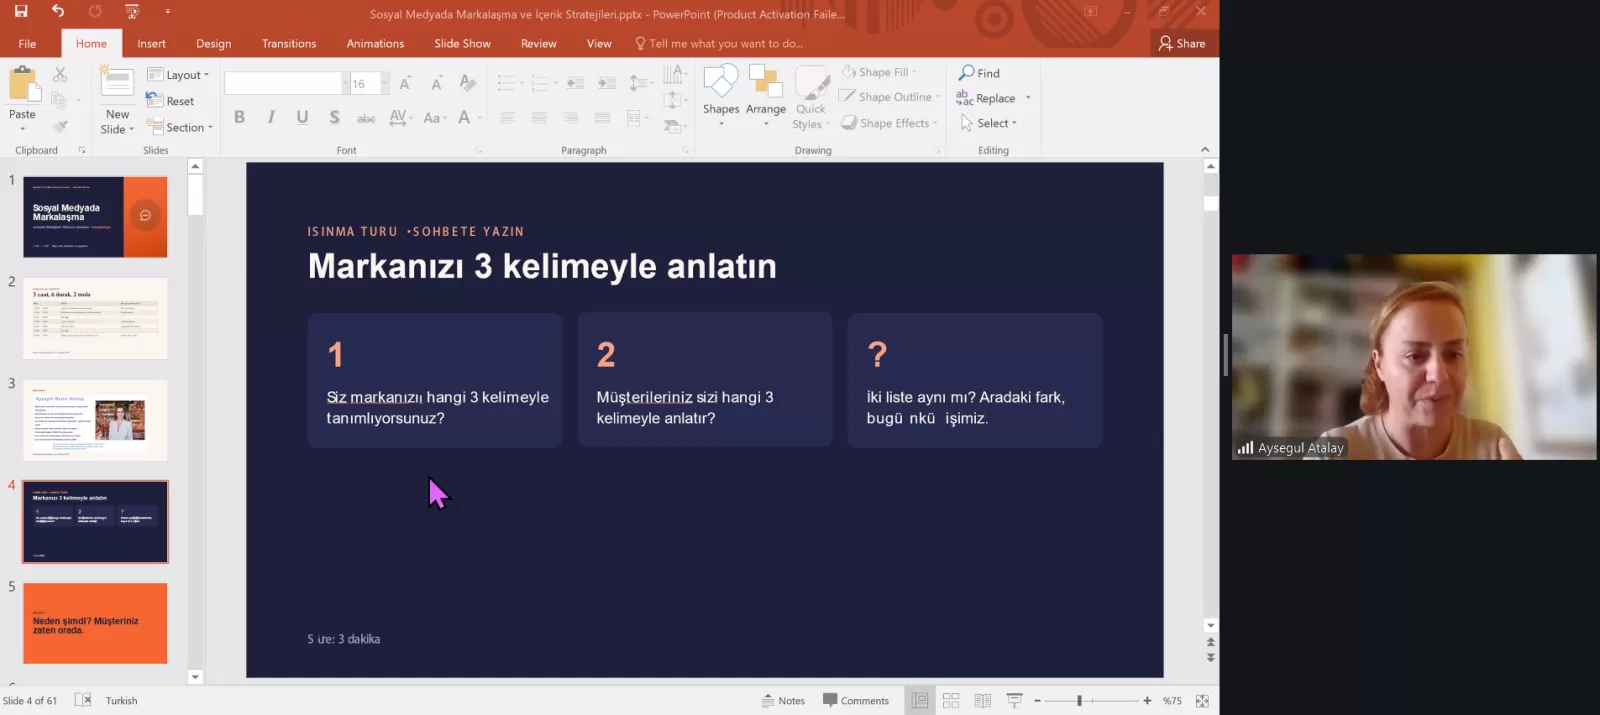Undo the last action
The image size is (1600, 715).
tap(58, 11)
